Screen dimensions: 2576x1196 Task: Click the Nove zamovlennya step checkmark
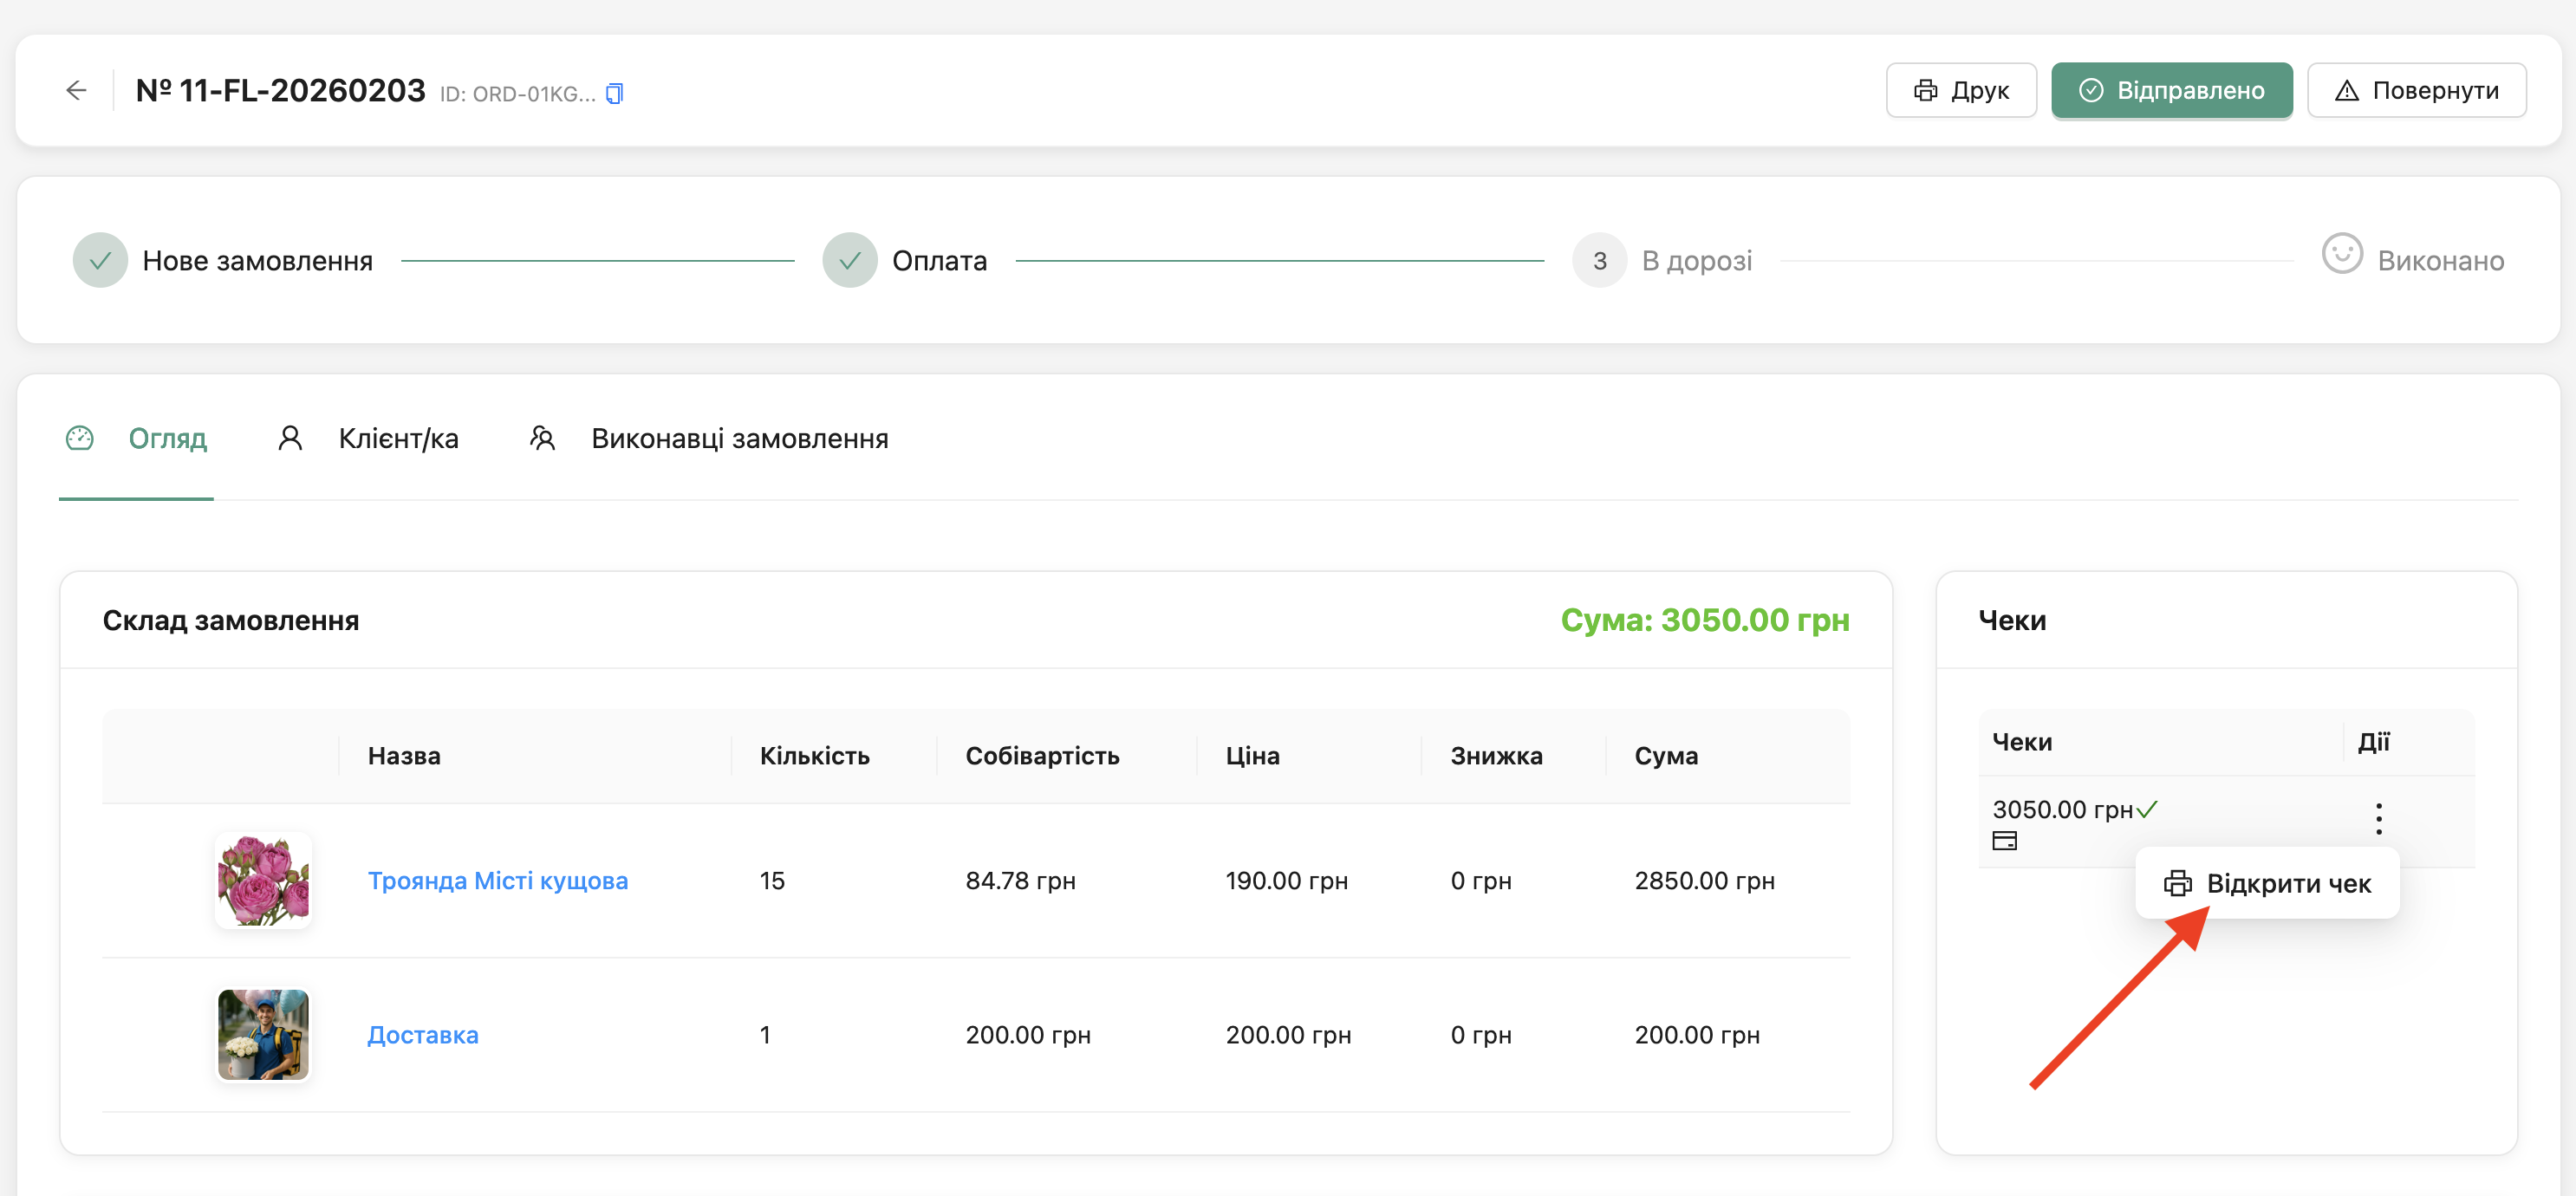100,261
